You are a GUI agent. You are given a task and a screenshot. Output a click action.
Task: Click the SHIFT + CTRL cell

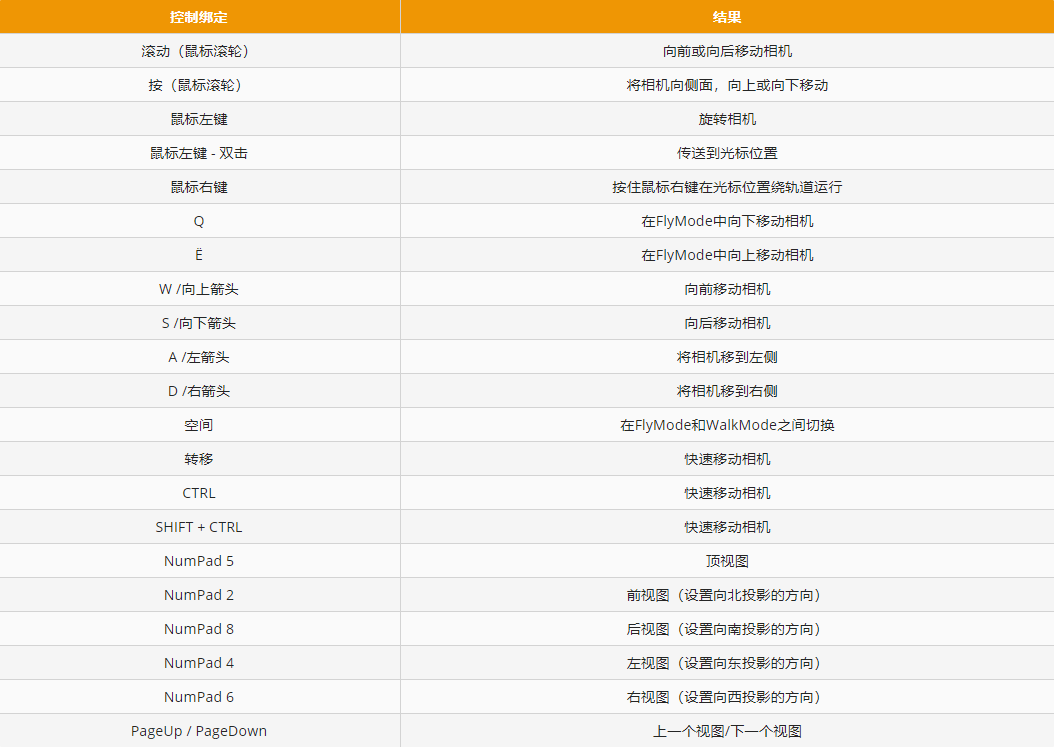click(x=199, y=527)
